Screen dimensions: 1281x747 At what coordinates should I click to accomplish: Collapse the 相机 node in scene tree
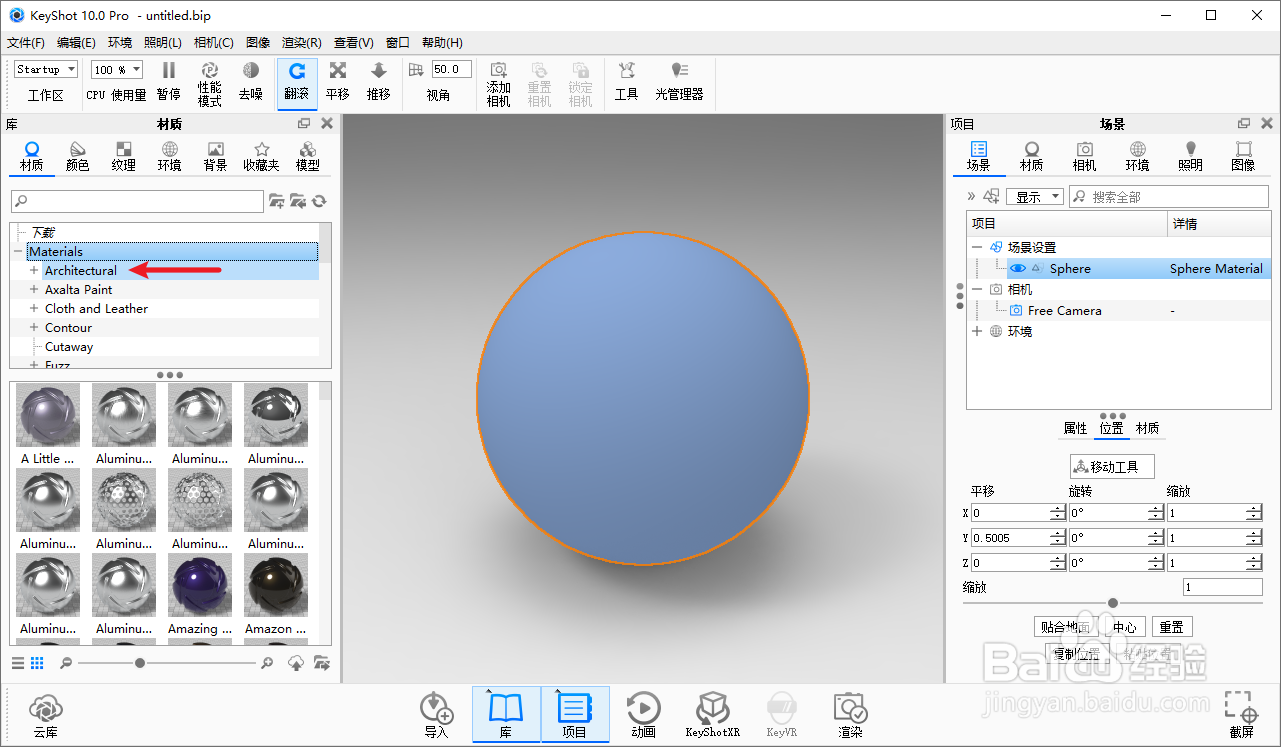click(x=977, y=289)
